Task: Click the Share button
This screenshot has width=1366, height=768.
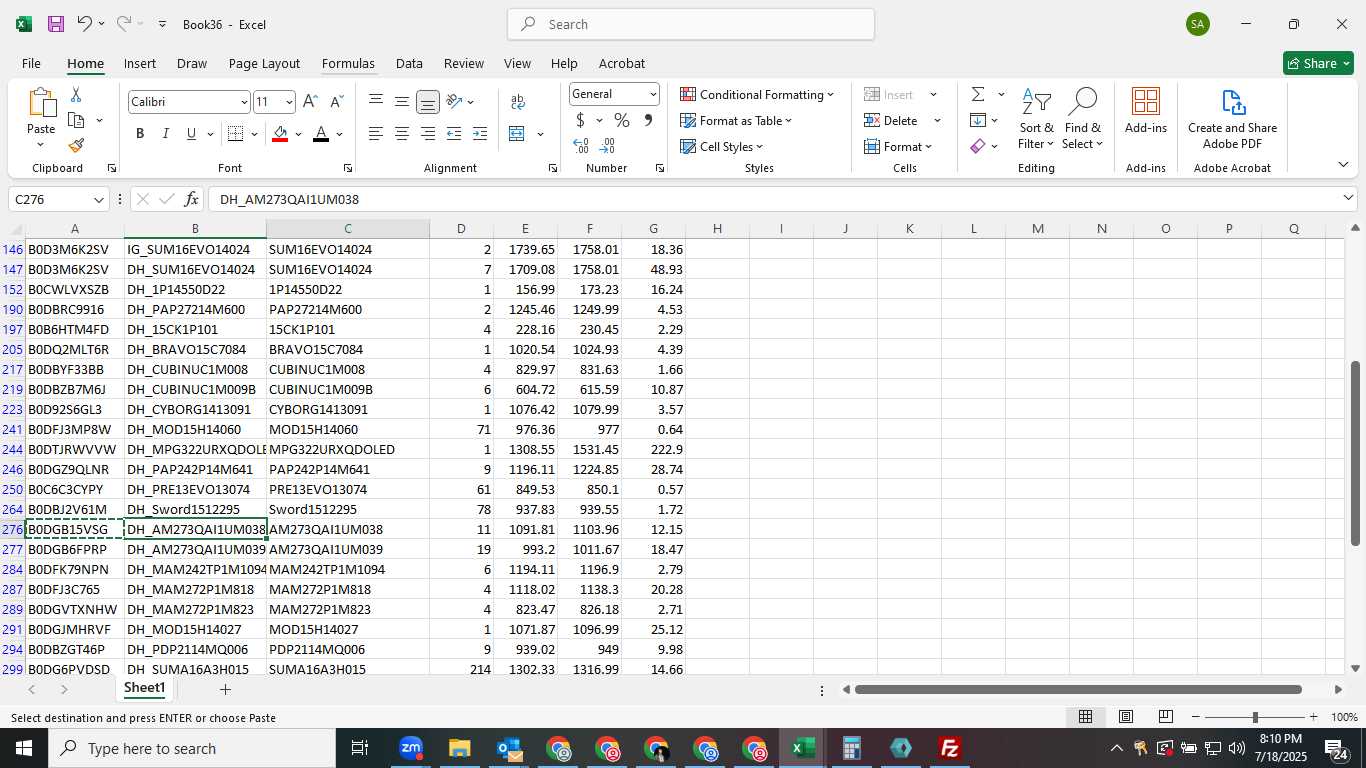Action: coord(1318,63)
